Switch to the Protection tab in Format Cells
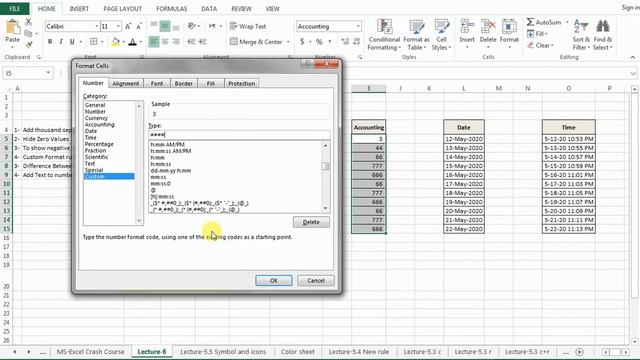 click(242, 83)
